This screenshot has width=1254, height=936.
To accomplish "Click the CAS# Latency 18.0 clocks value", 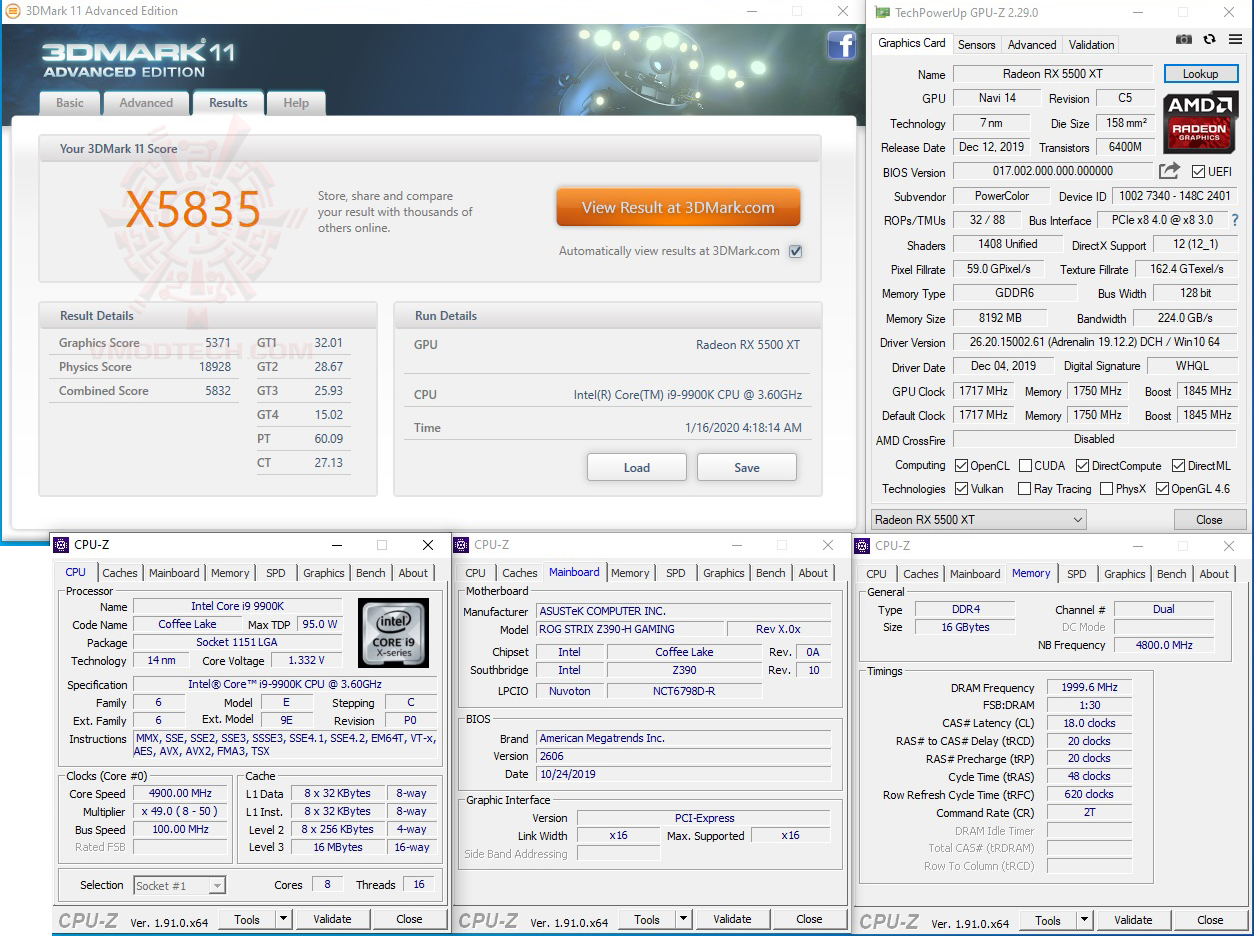I will coord(1089,723).
